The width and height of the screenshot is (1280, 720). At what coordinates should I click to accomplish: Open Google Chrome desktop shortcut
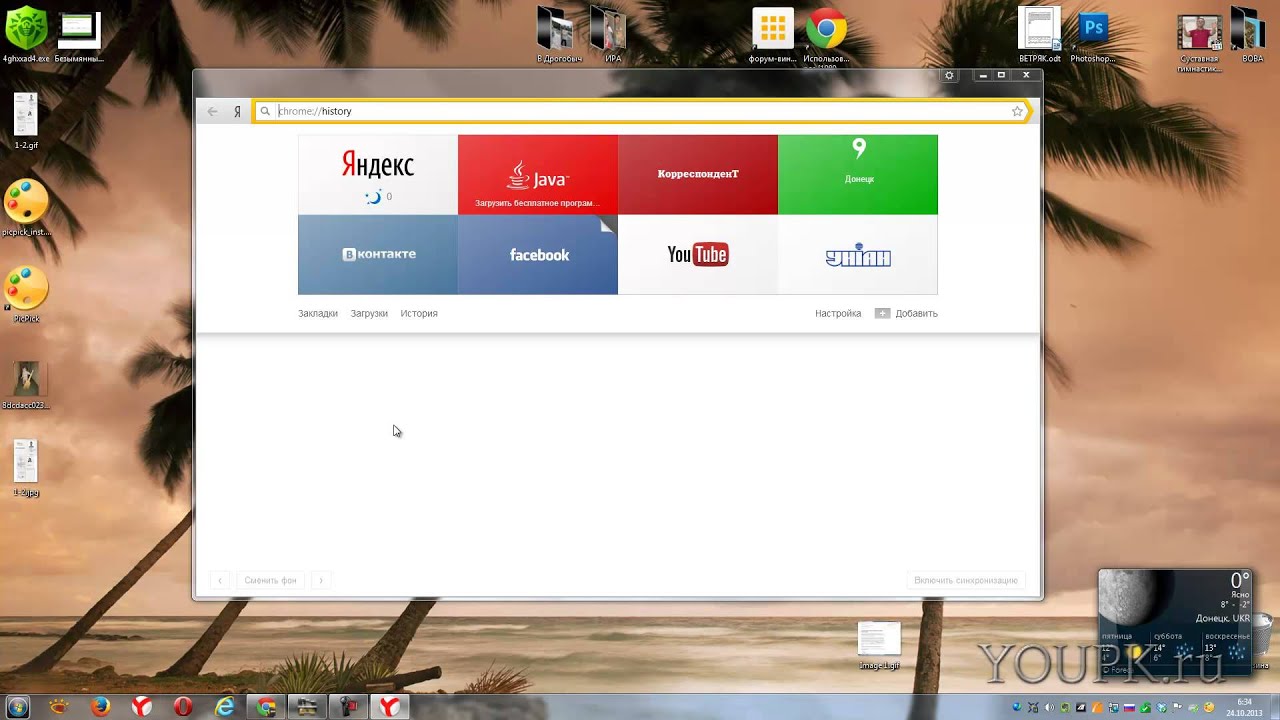tap(826, 35)
